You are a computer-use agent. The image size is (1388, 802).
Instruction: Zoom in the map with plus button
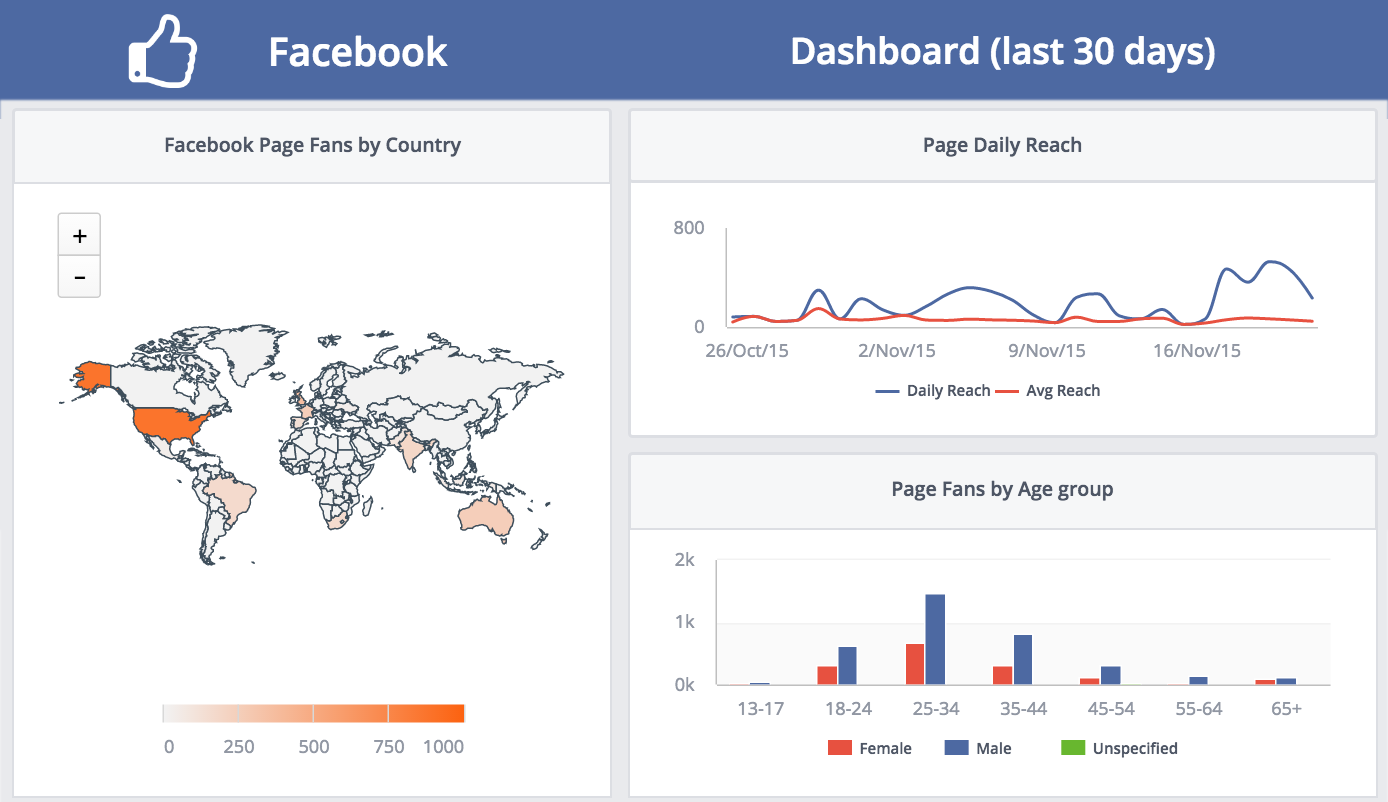click(x=80, y=236)
